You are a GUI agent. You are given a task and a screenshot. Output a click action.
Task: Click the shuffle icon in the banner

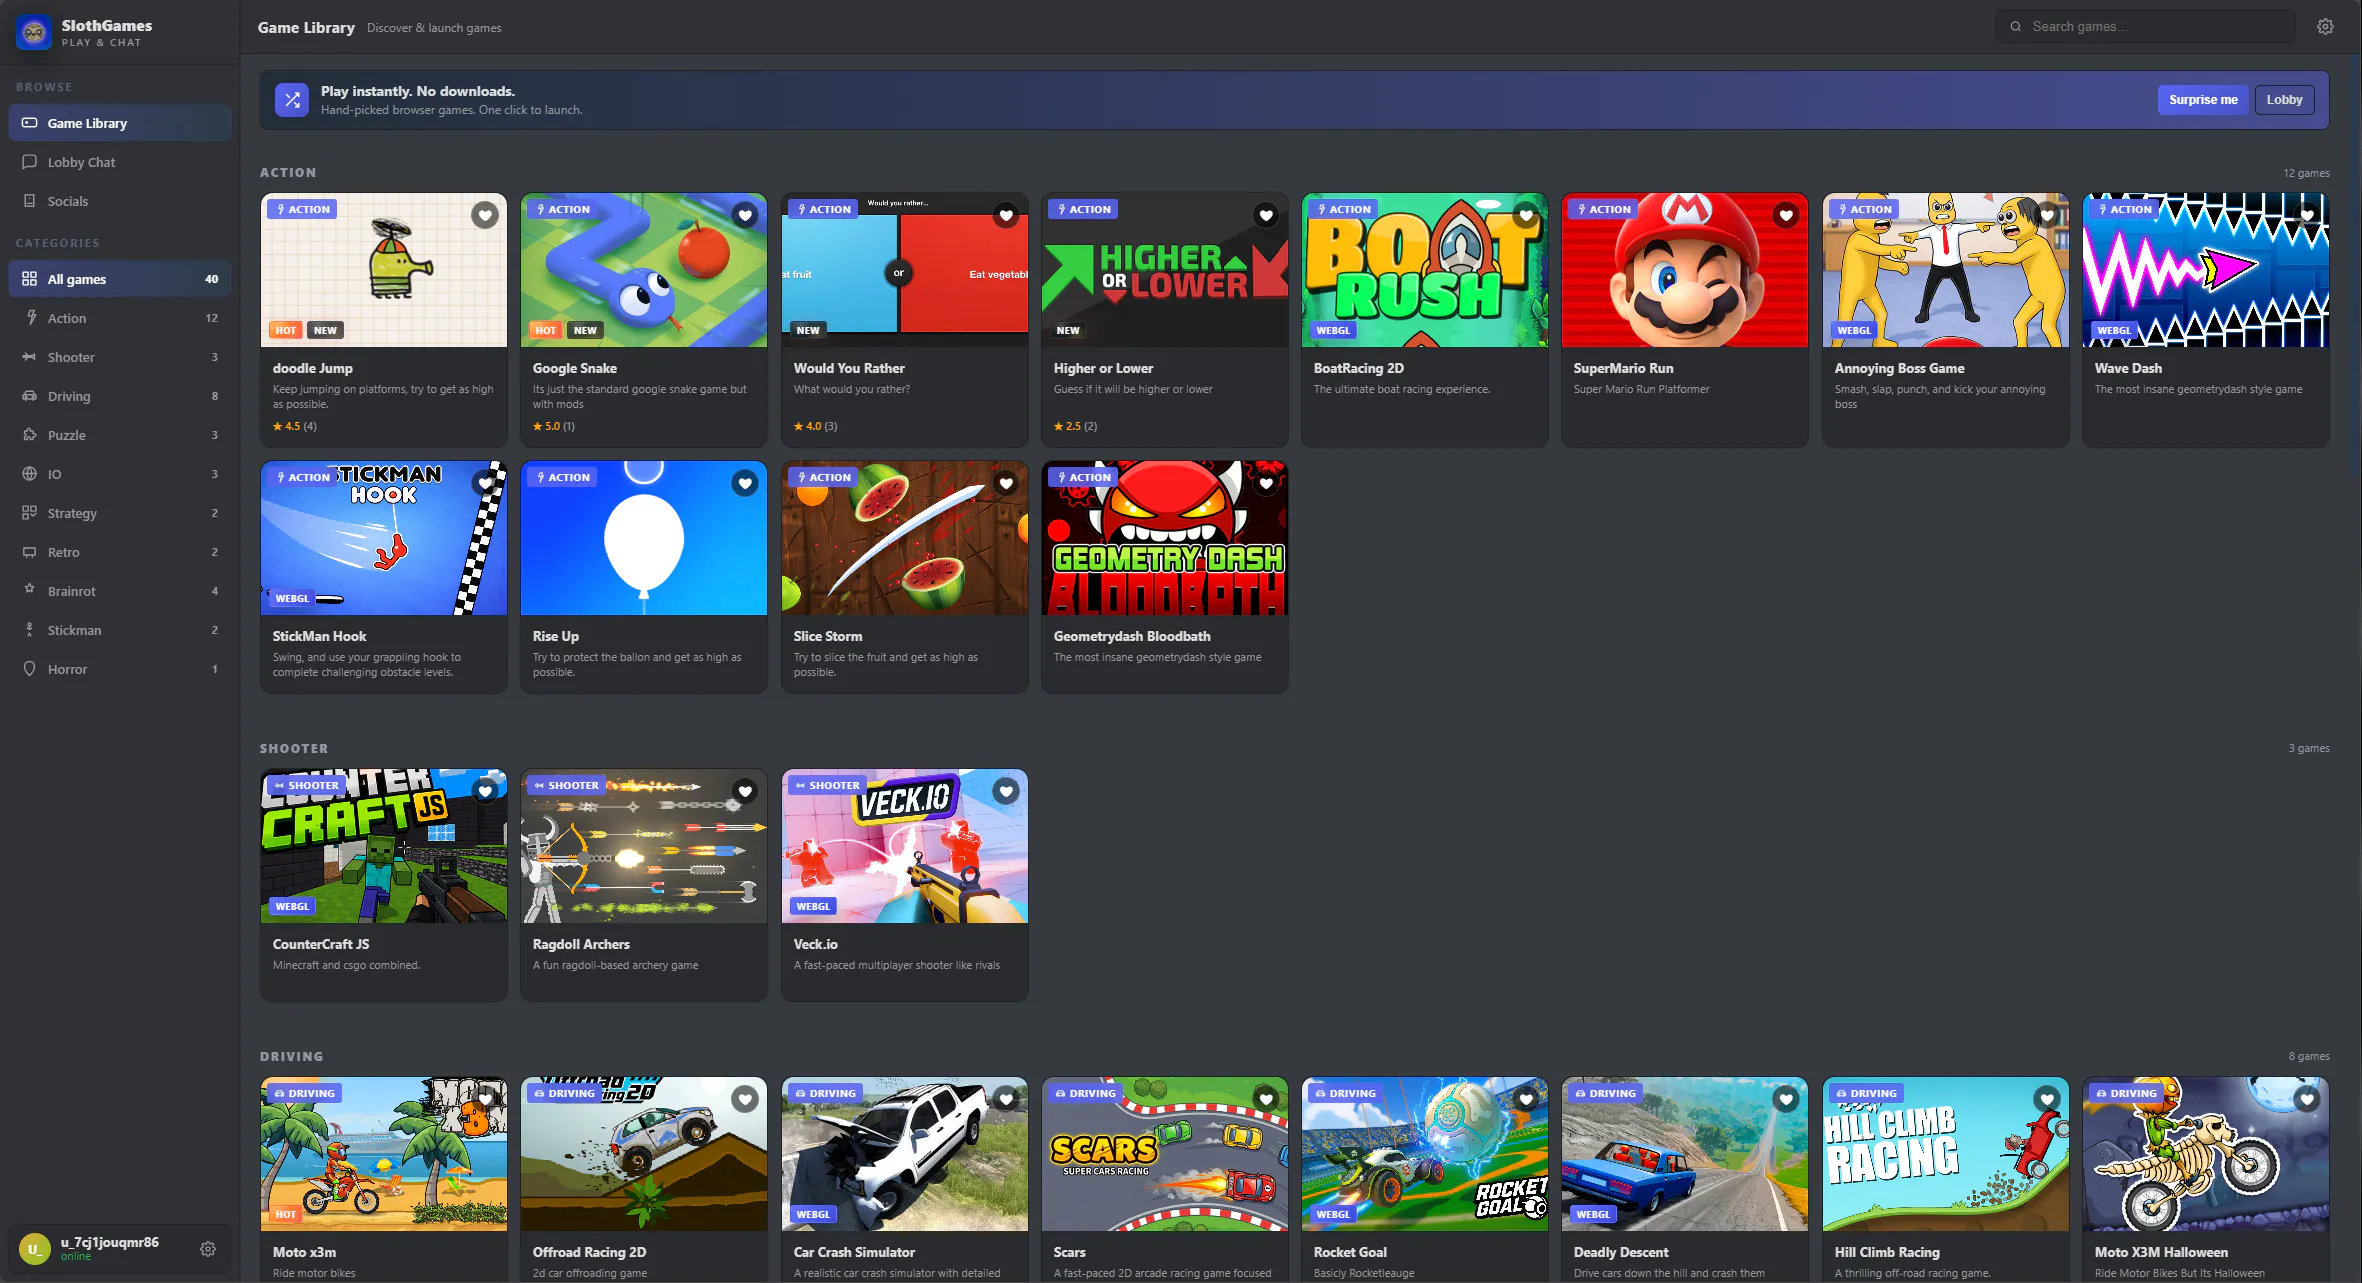(x=292, y=100)
